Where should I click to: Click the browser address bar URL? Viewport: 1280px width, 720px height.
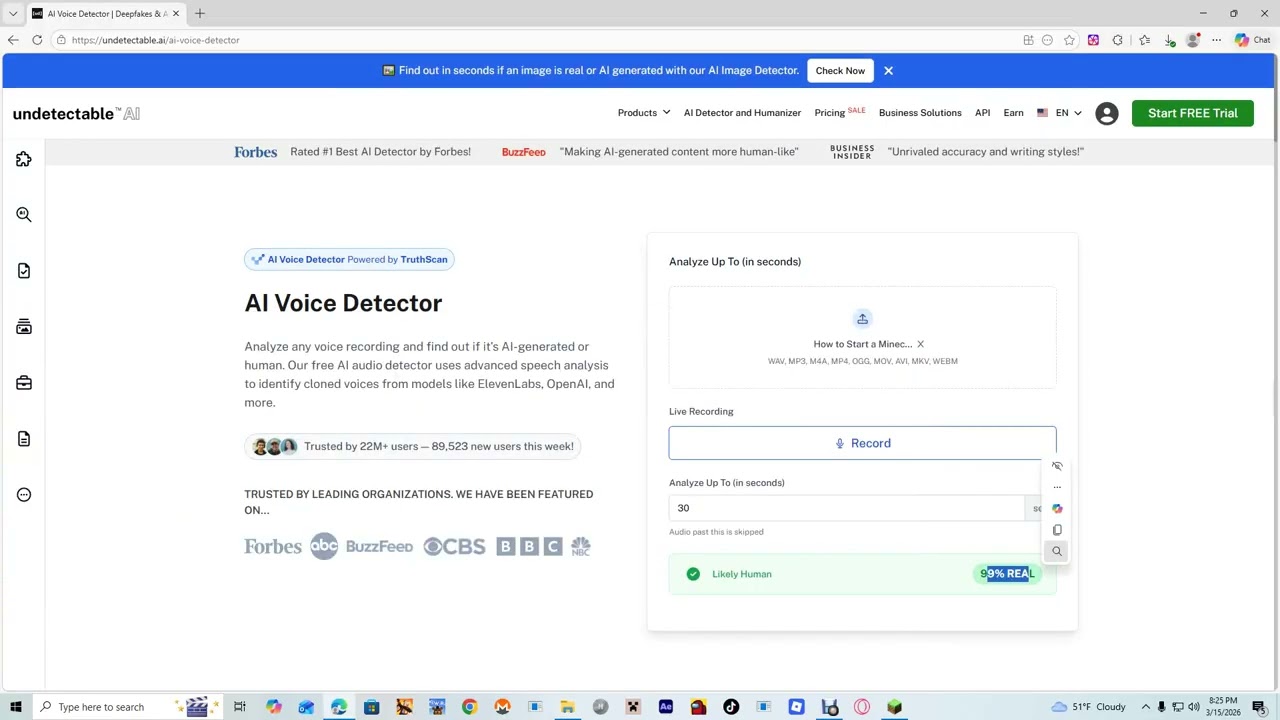(x=155, y=40)
